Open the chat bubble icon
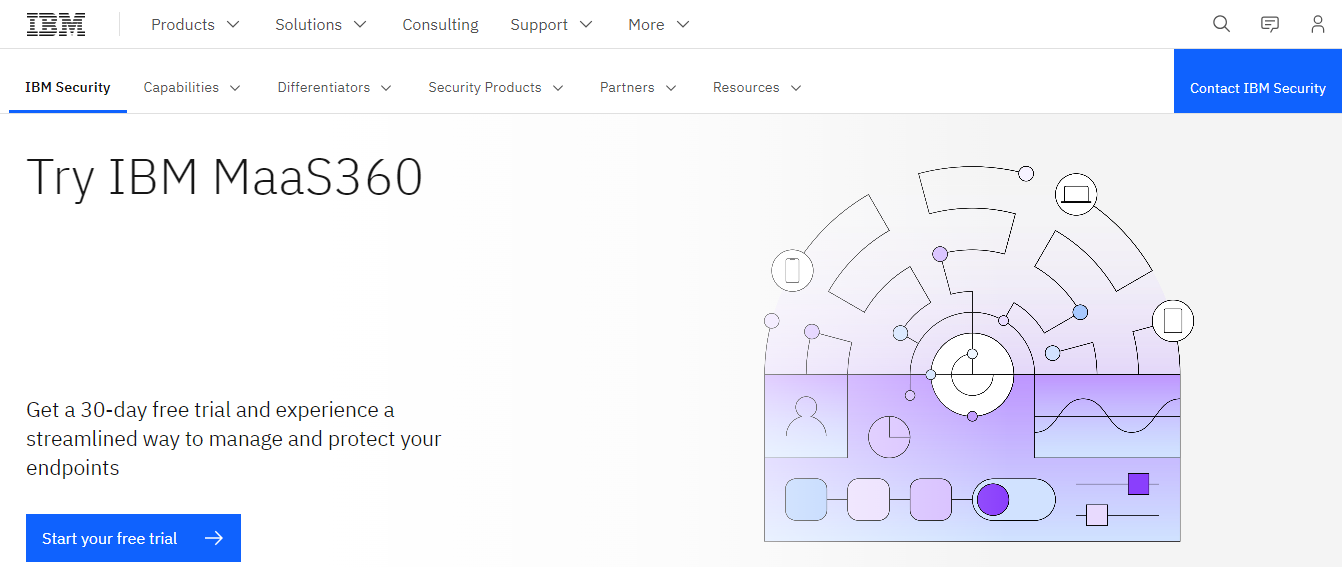 (1270, 24)
